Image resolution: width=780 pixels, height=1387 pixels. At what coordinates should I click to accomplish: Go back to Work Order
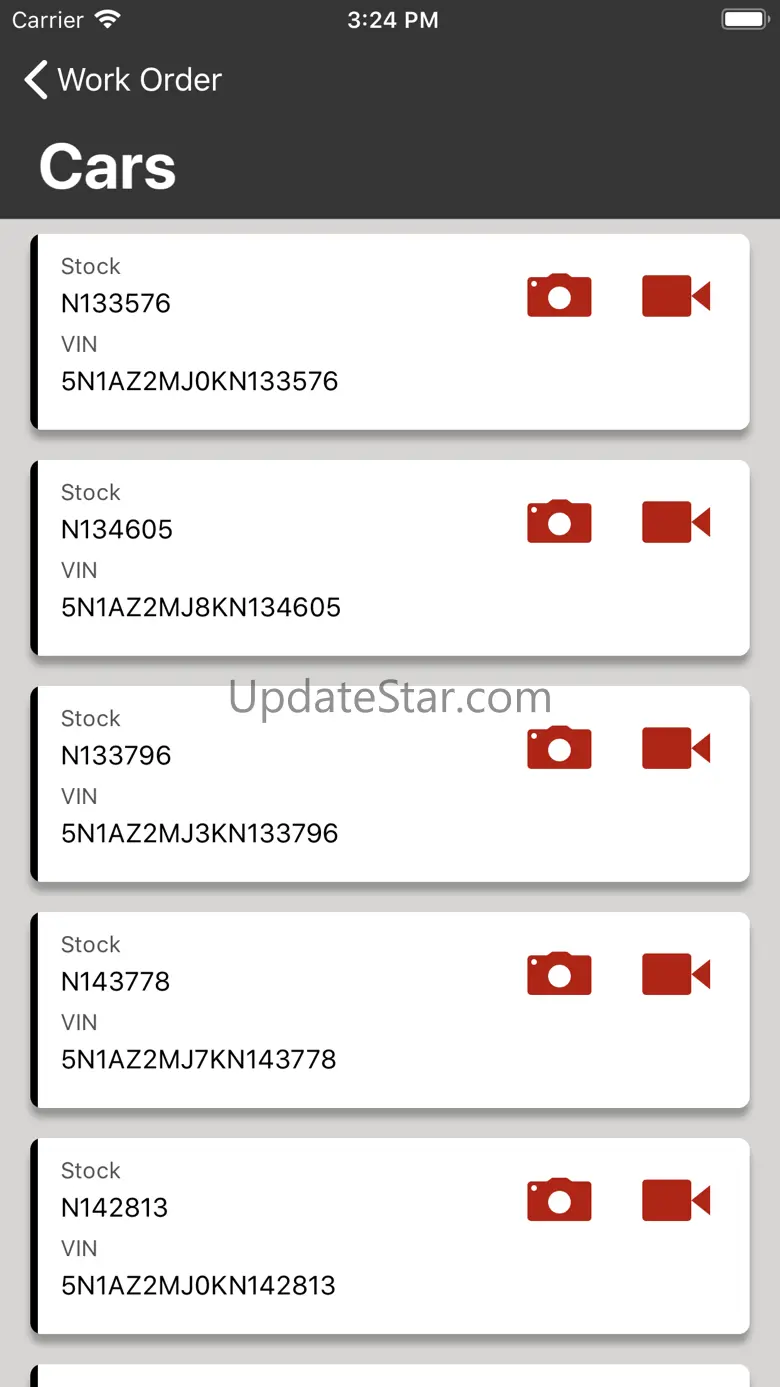(x=123, y=80)
